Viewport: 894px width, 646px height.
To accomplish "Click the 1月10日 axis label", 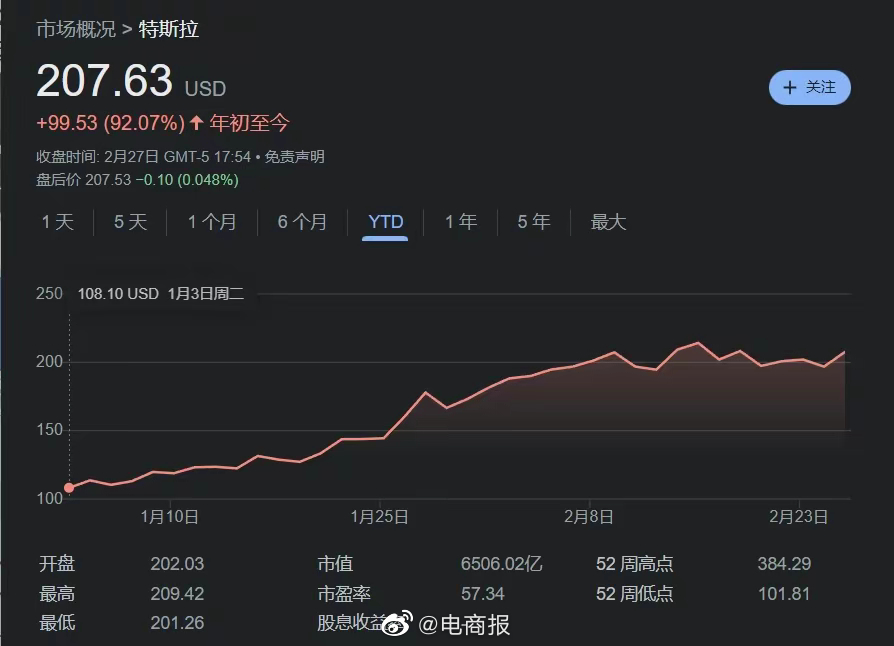I will (169, 517).
